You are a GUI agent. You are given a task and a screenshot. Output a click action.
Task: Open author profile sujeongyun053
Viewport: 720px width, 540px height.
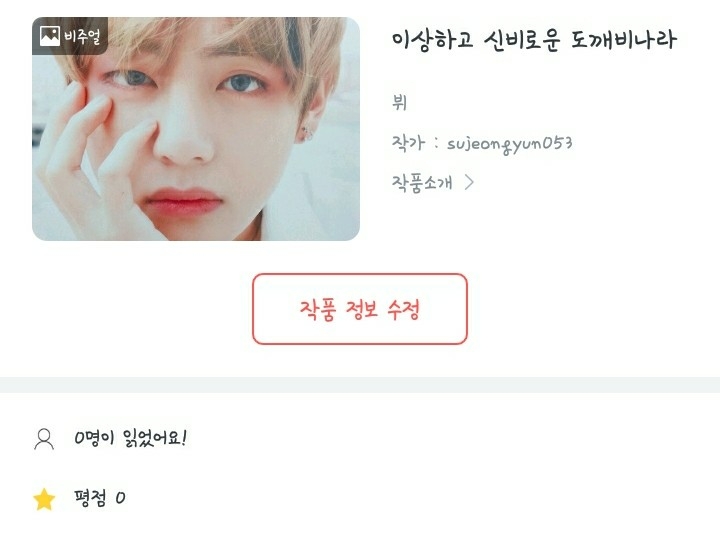click(x=510, y=144)
